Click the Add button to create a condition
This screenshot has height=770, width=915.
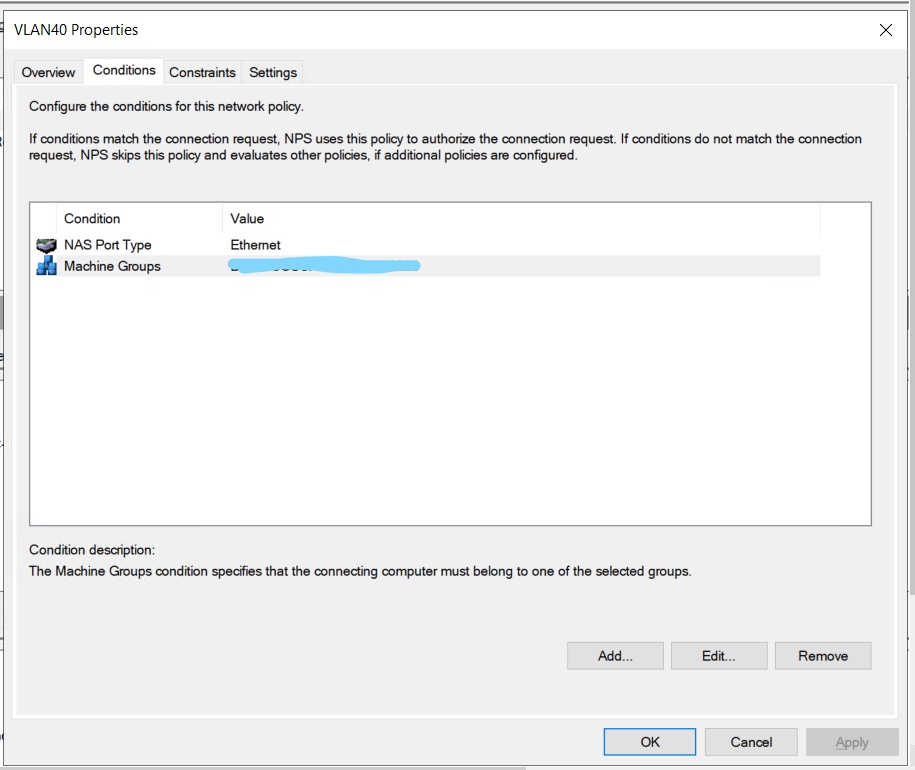click(x=614, y=655)
